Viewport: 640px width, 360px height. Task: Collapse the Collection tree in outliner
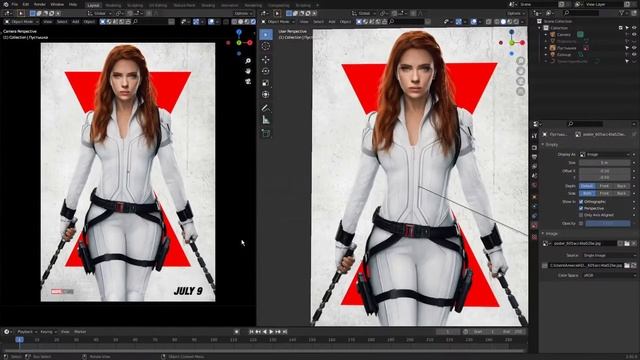tap(540, 28)
